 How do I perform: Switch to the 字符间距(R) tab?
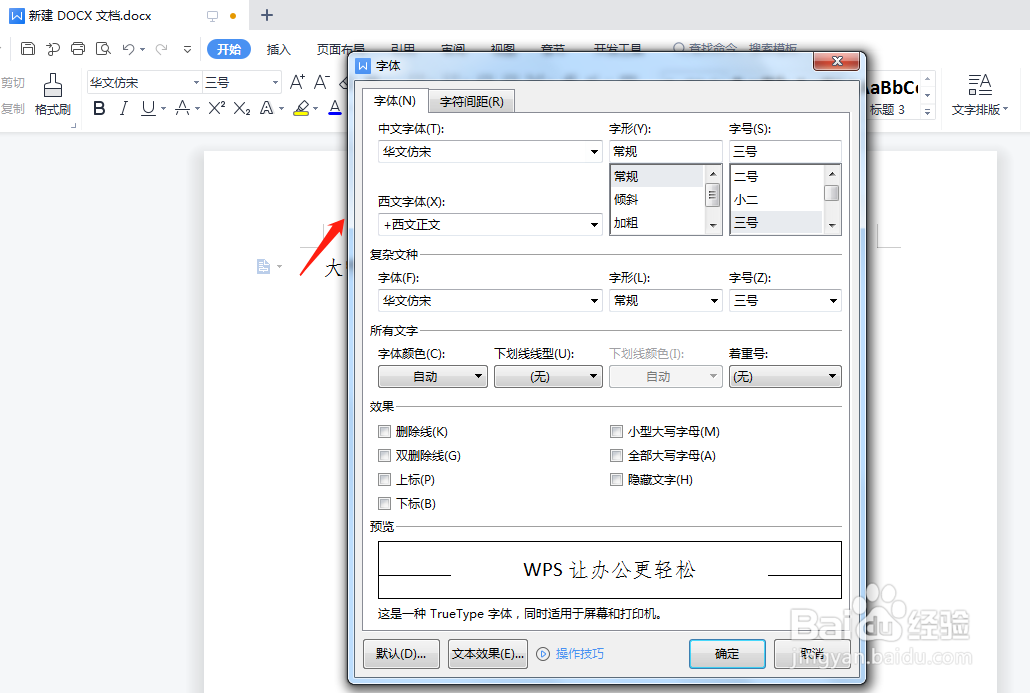coord(471,101)
